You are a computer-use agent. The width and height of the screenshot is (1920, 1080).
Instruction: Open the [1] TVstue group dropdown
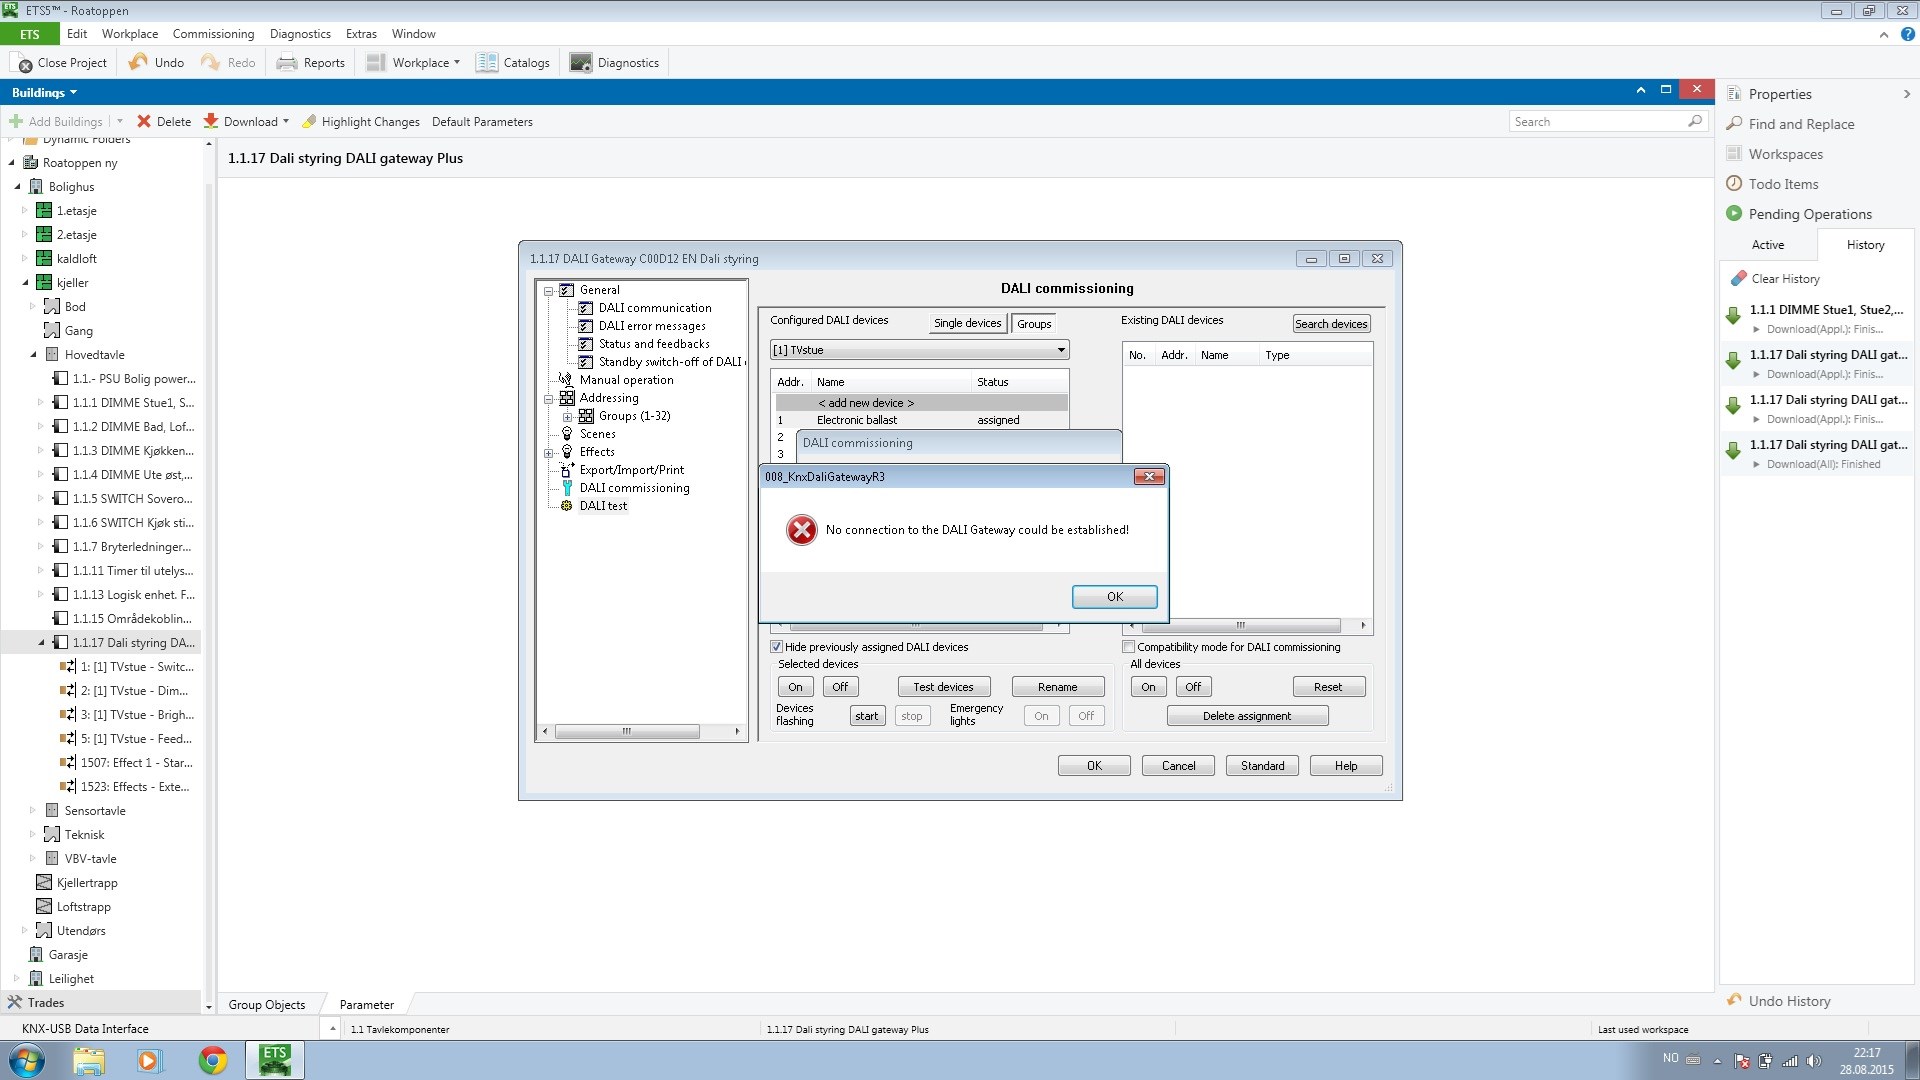pos(1061,350)
